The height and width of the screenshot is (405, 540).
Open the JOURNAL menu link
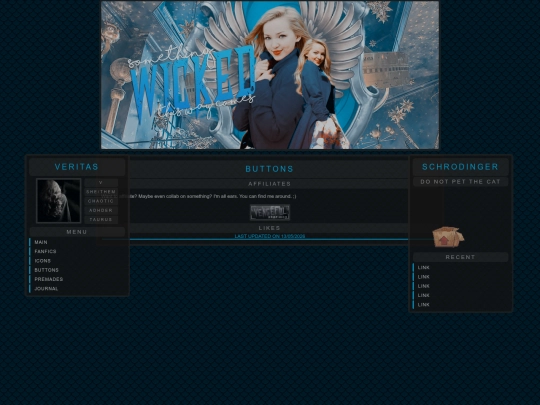46,289
